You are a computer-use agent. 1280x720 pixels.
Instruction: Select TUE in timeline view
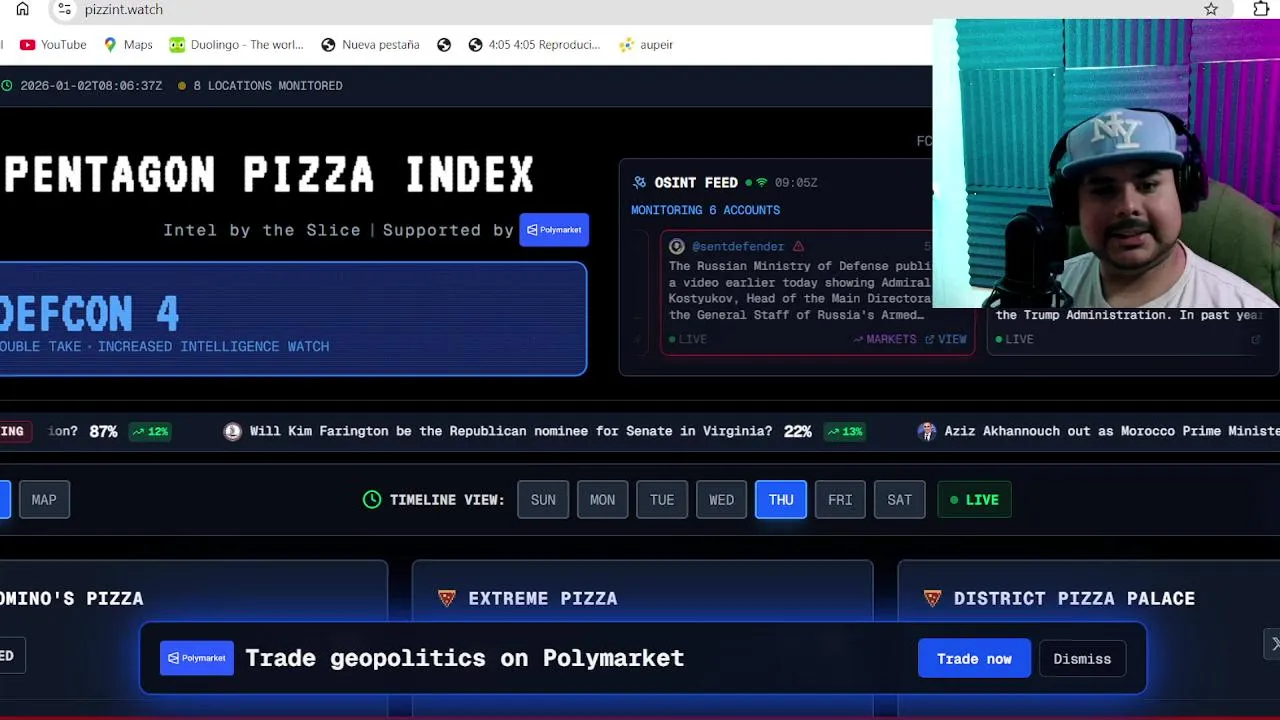tap(662, 500)
